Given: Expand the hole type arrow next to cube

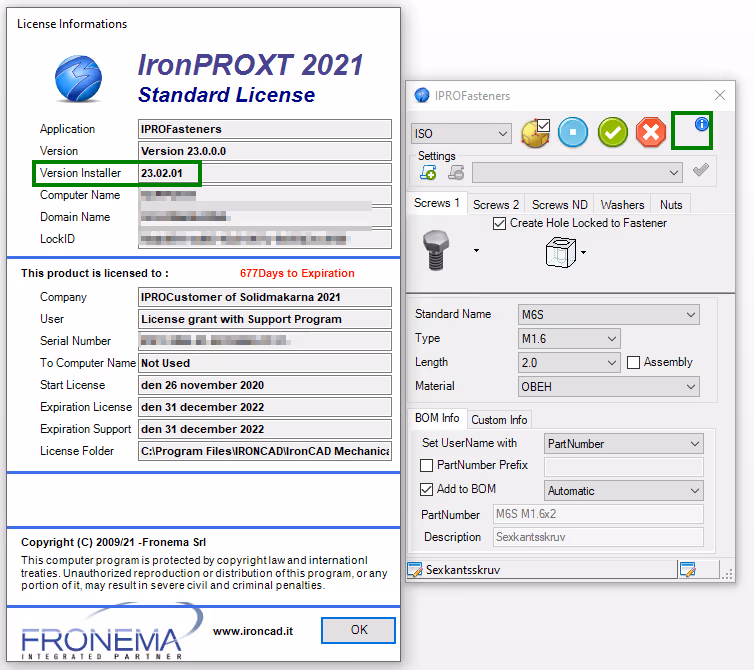Looking at the screenshot, I should [583, 252].
